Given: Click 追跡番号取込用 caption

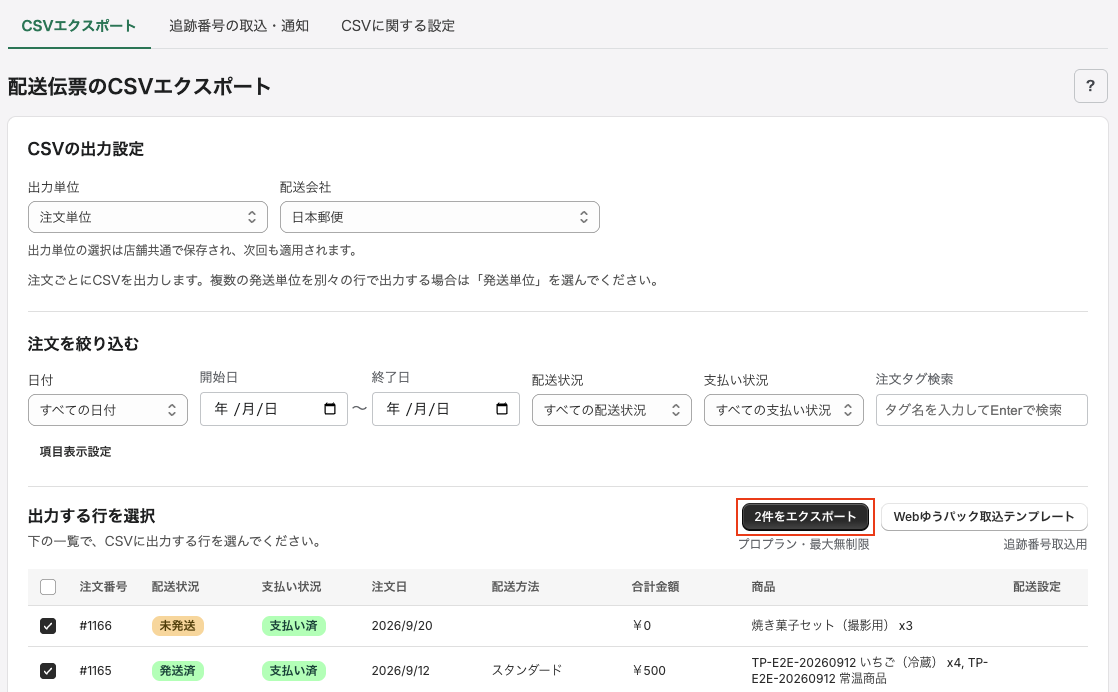Looking at the screenshot, I should pyautogui.click(x=1045, y=544).
